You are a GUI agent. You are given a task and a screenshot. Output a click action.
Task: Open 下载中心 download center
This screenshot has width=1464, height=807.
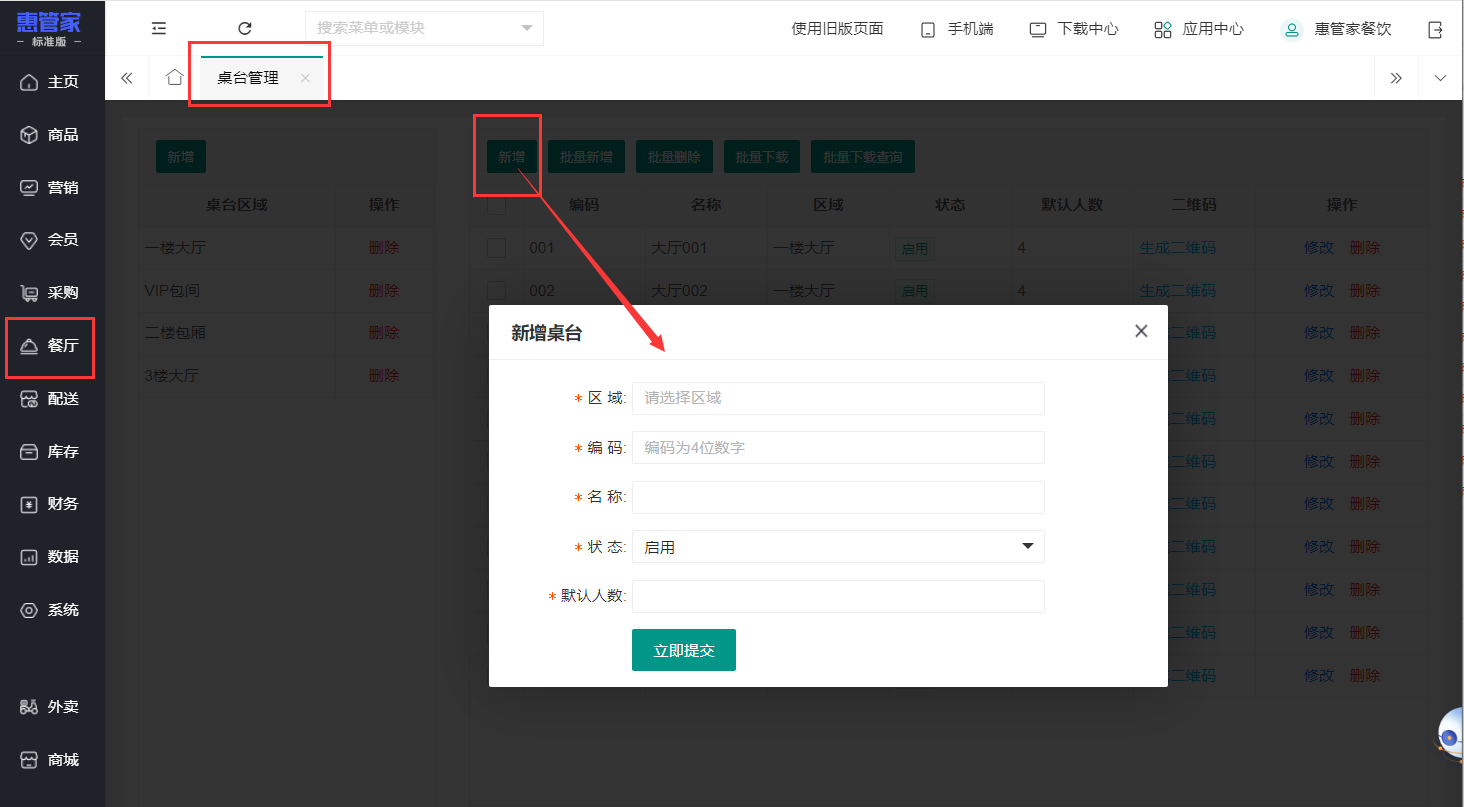pos(1074,29)
